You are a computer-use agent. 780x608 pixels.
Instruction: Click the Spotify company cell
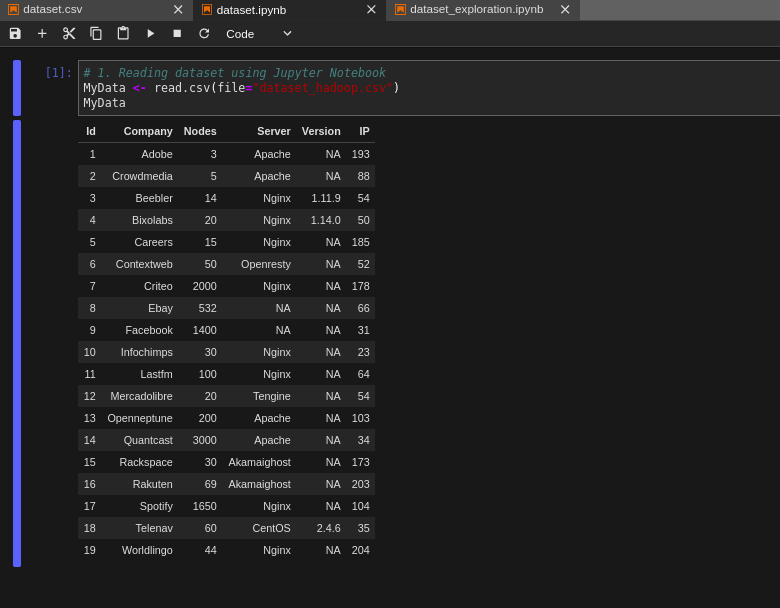click(x=156, y=507)
